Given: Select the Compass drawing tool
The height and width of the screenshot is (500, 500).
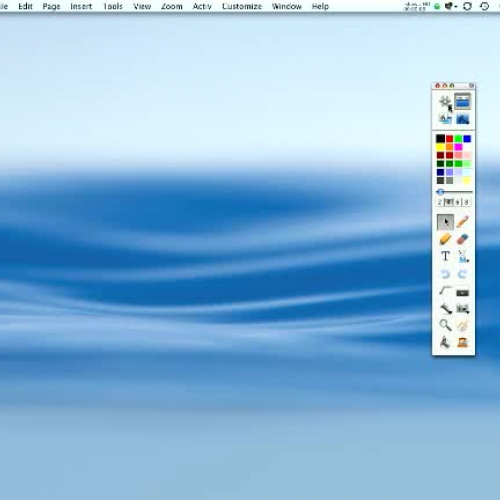Looking at the screenshot, I should (445, 342).
